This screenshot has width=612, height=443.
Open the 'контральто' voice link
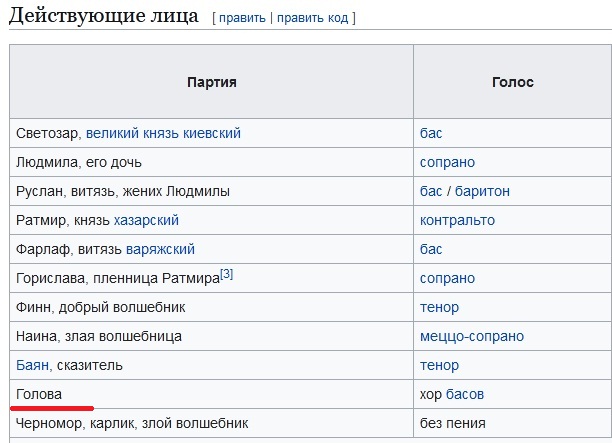pos(457,220)
